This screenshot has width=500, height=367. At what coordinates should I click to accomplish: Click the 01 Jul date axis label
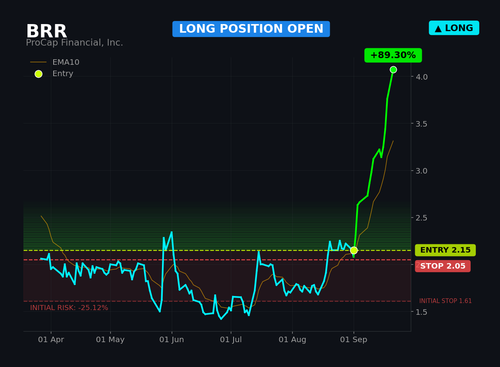pyautogui.click(x=231, y=340)
